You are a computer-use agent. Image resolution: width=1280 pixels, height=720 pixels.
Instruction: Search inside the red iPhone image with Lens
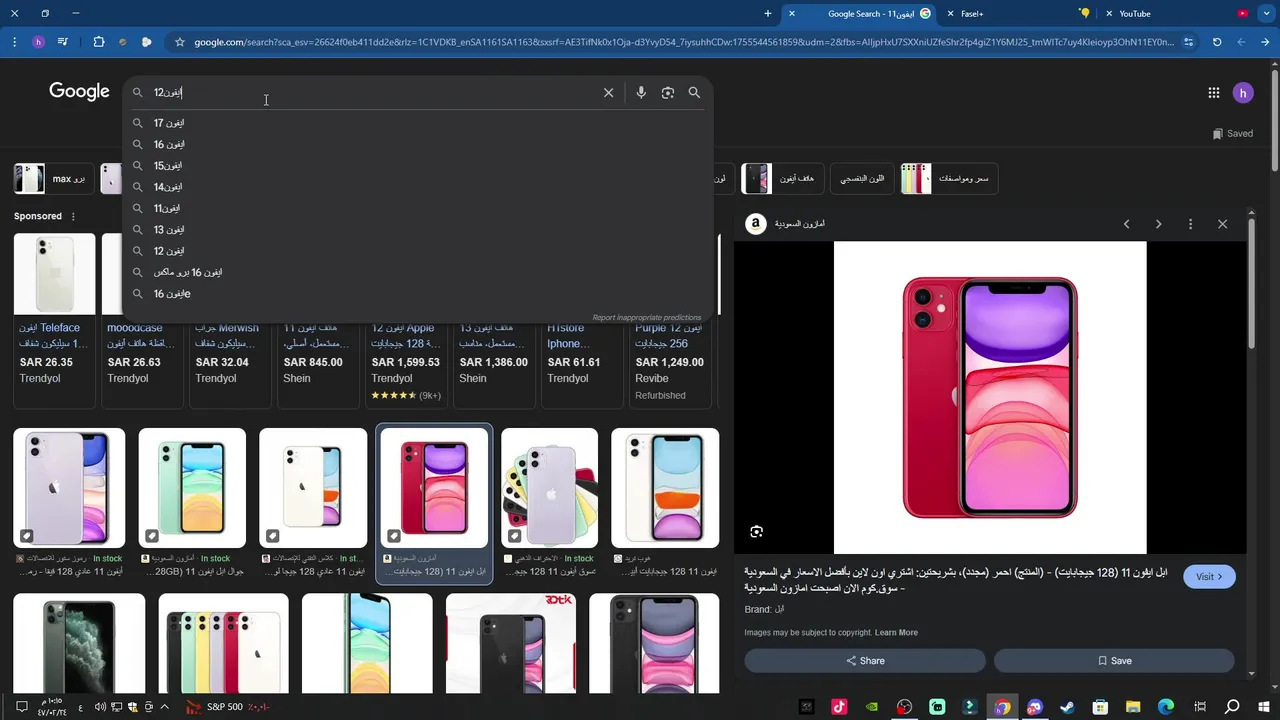tap(757, 532)
